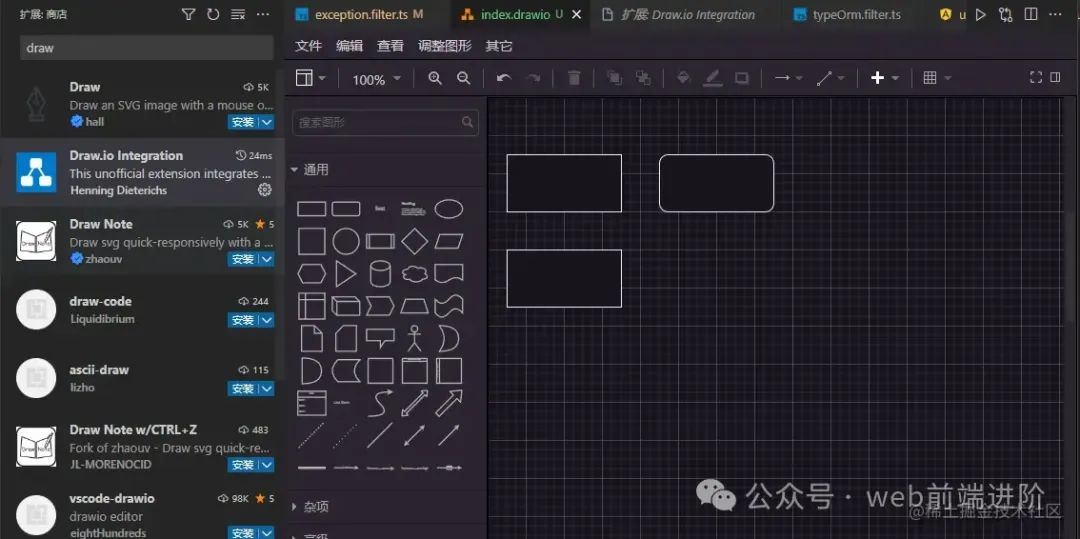Select the hexagon shape from palette
The image size is (1080, 539).
point(311,274)
